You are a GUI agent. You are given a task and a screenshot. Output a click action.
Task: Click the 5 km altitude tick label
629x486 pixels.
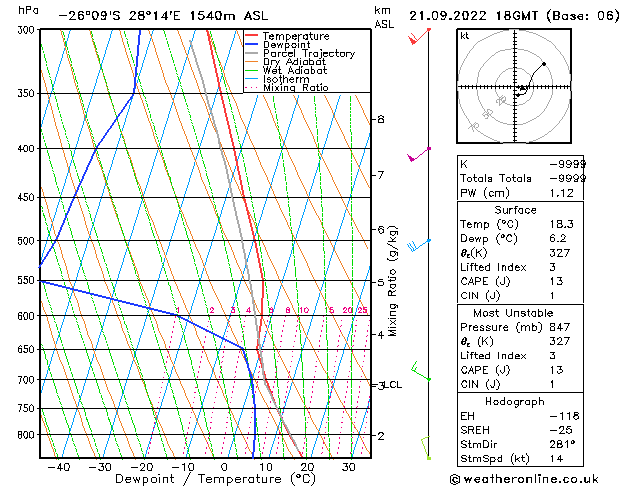tap(381, 282)
